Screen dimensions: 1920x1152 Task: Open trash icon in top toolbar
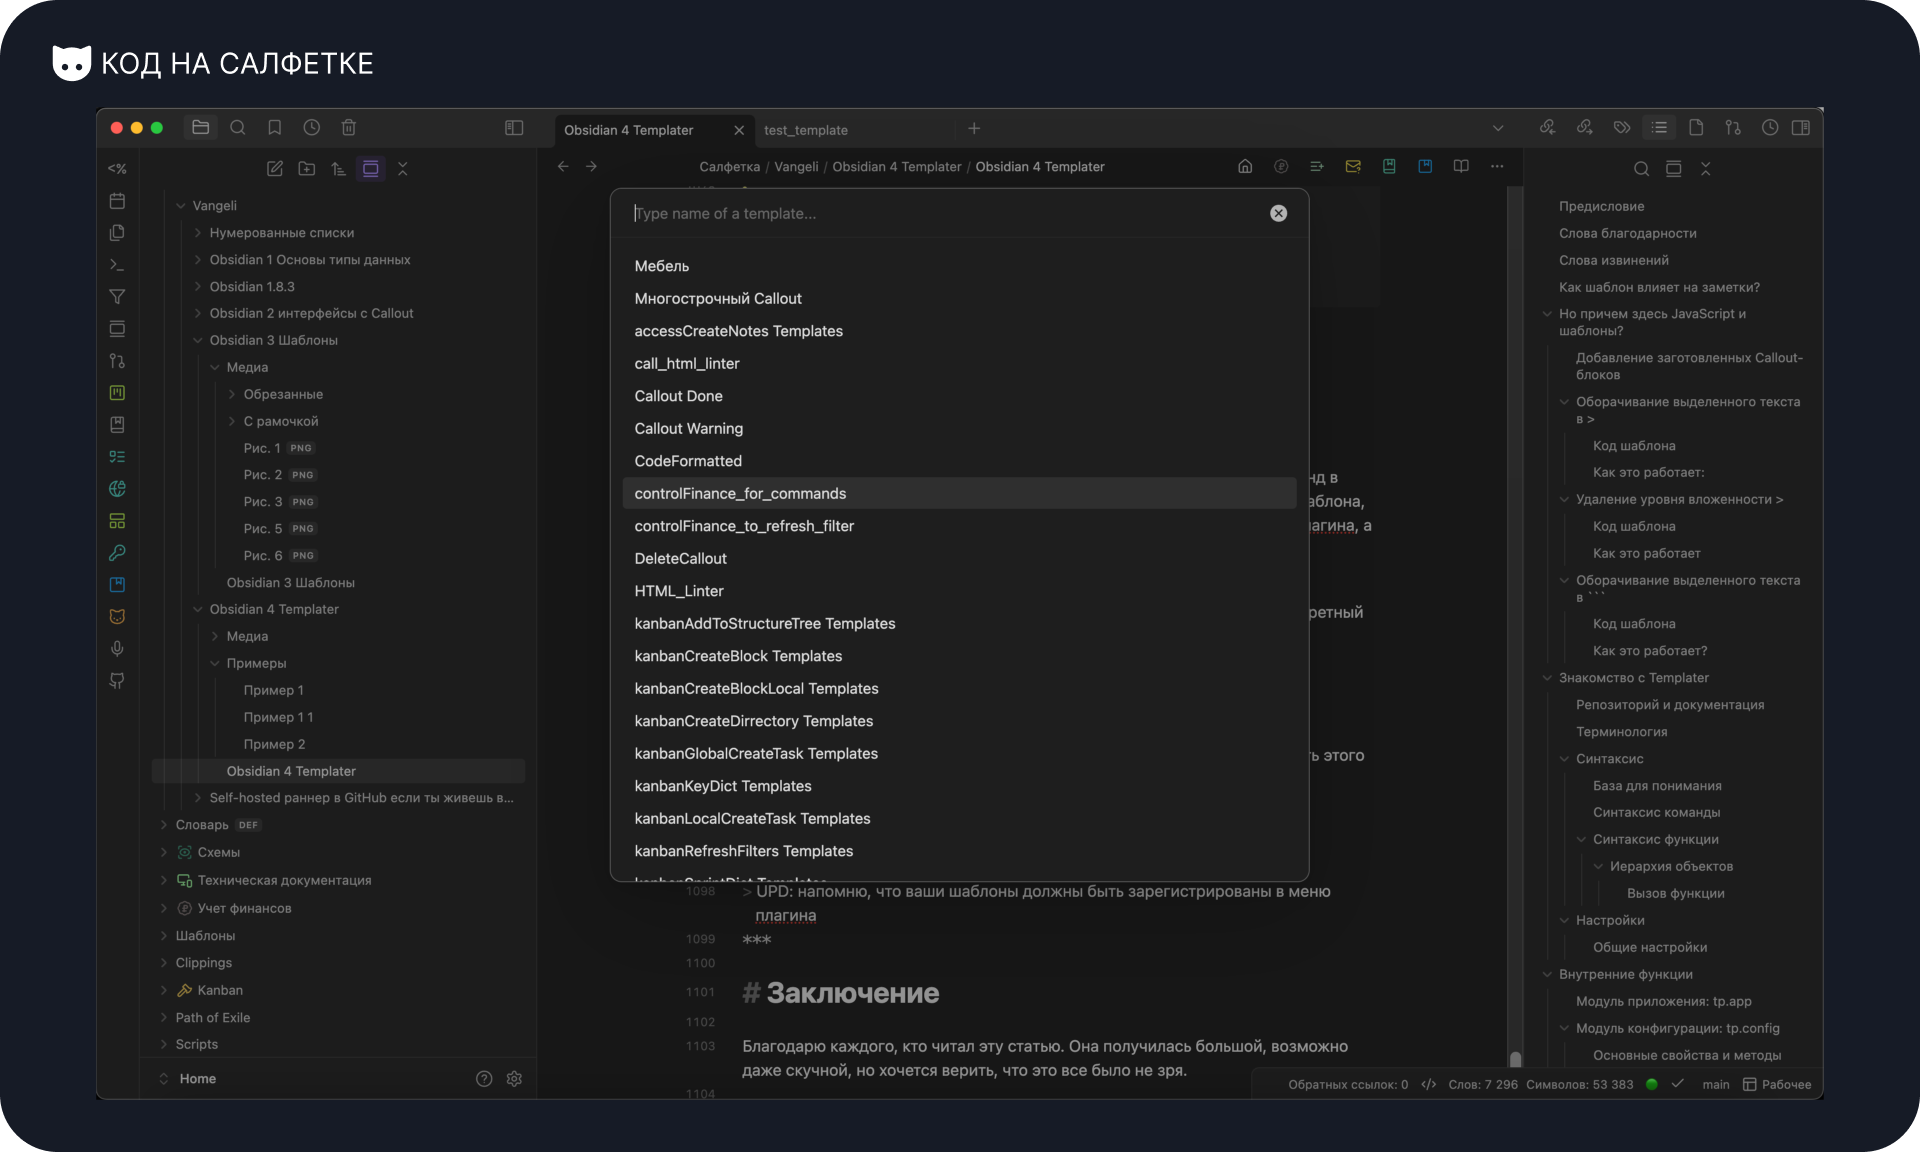point(349,128)
